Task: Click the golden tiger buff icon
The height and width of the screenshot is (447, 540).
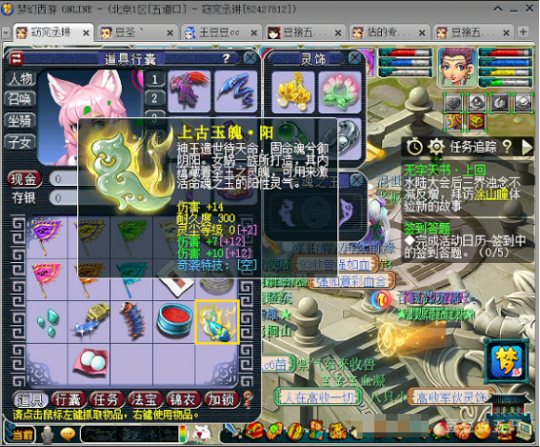Action: 453,122
